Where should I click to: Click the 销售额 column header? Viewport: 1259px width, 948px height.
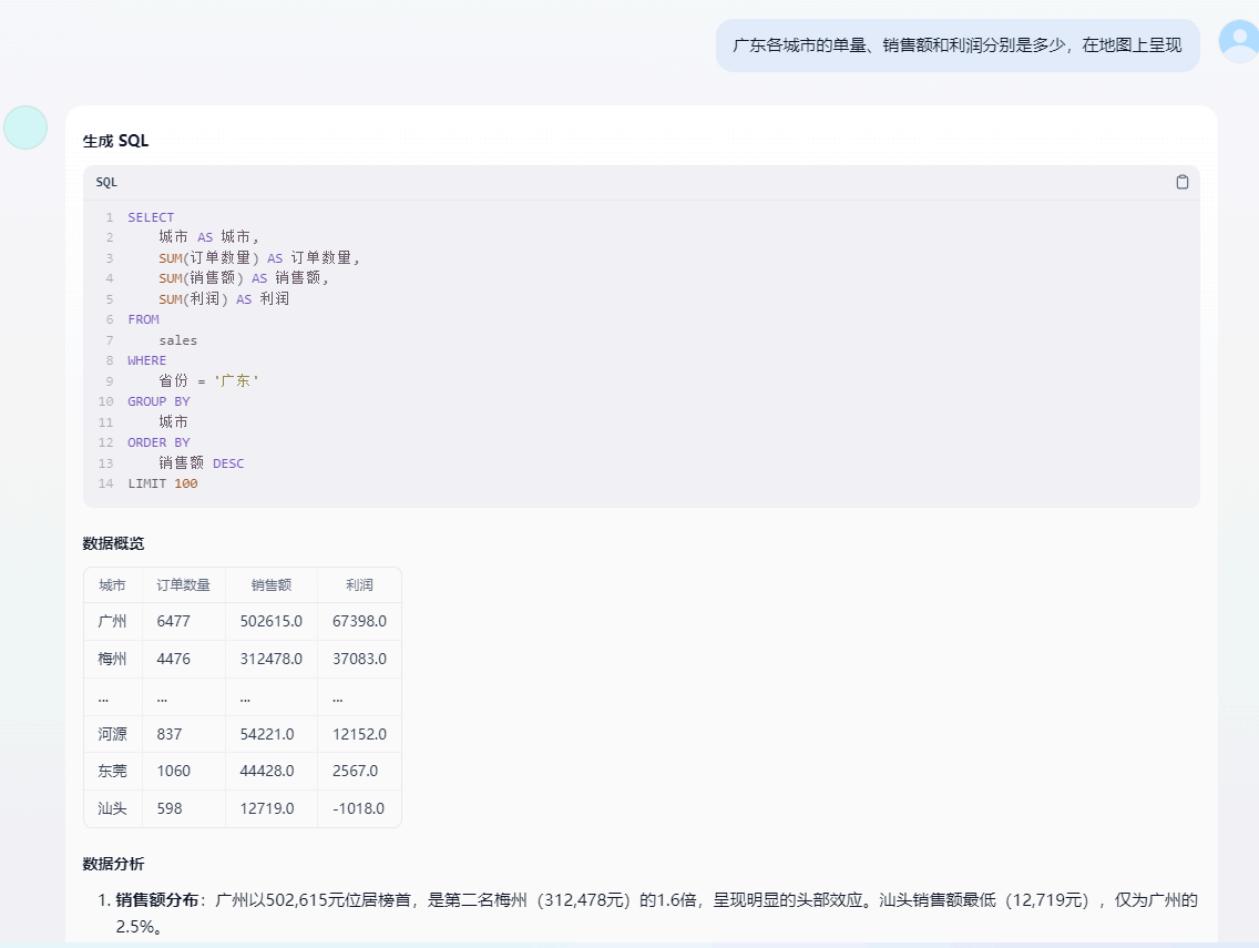(x=270, y=585)
